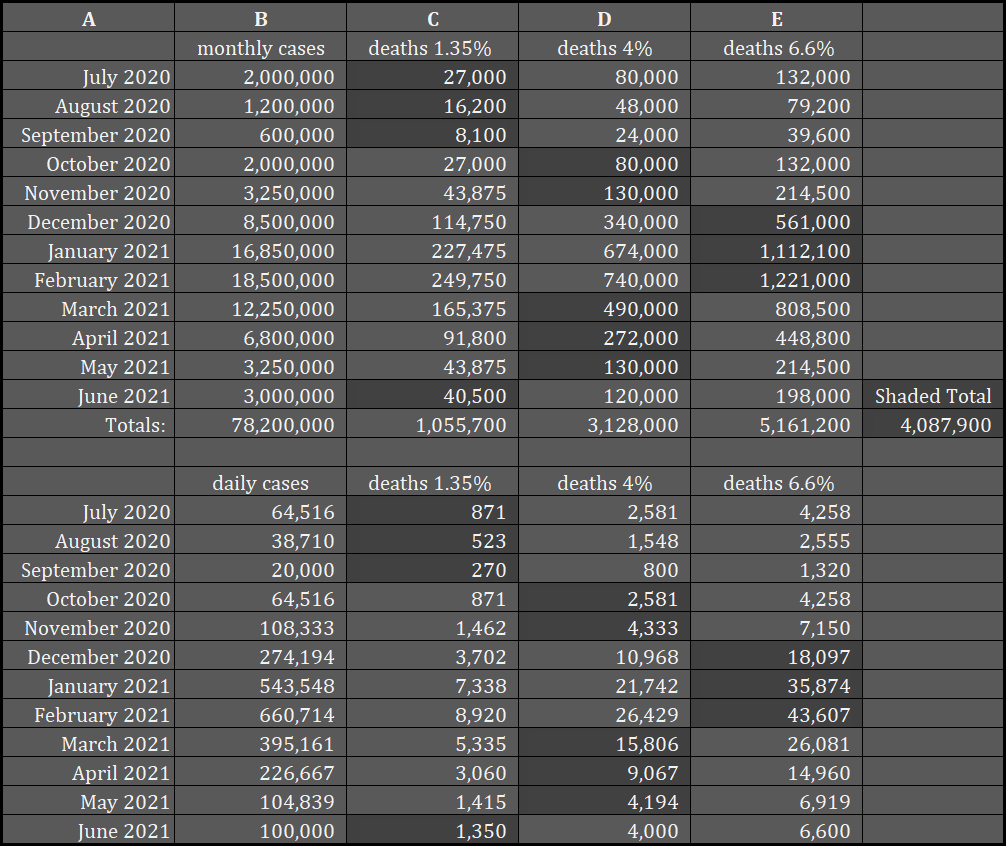The image size is (1006, 846).
Task: Select the "monthly cases" heading cell
Action: click(x=261, y=48)
